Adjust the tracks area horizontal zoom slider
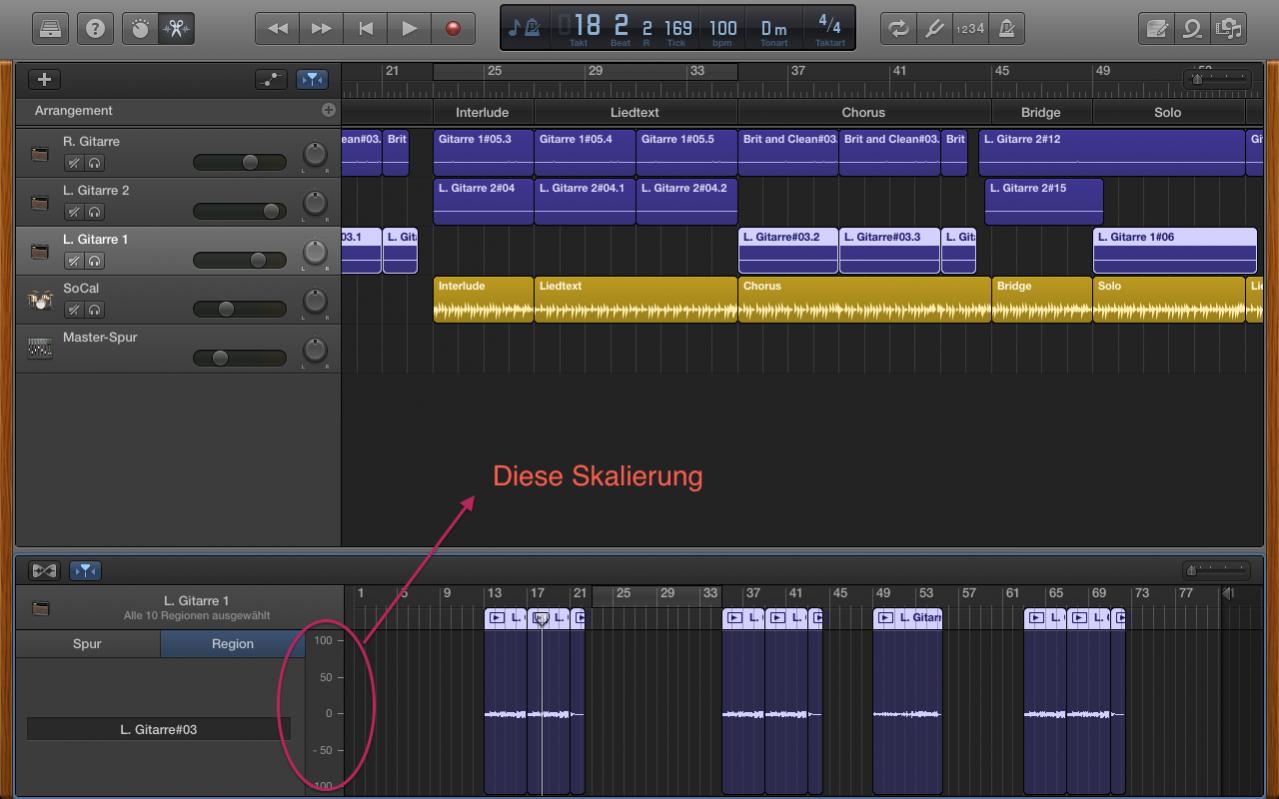The image size is (1279, 799). click(x=1216, y=79)
